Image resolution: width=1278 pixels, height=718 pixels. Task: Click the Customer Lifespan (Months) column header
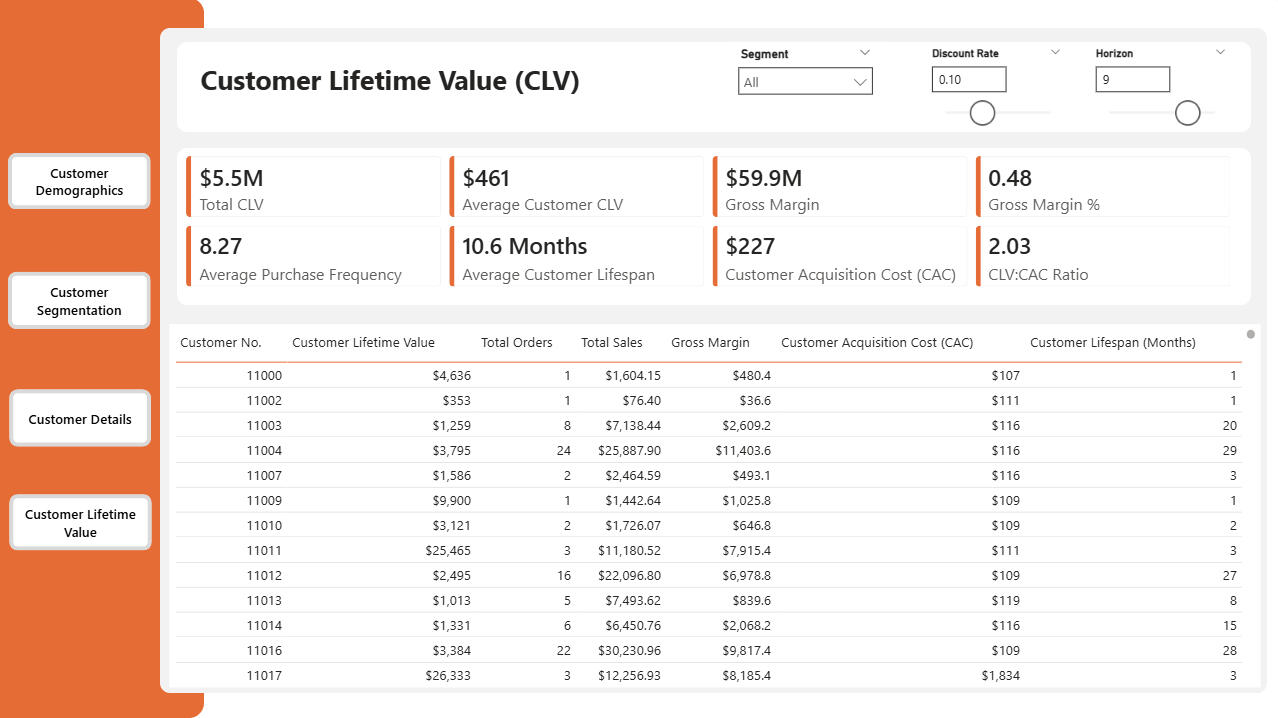click(x=1112, y=343)
